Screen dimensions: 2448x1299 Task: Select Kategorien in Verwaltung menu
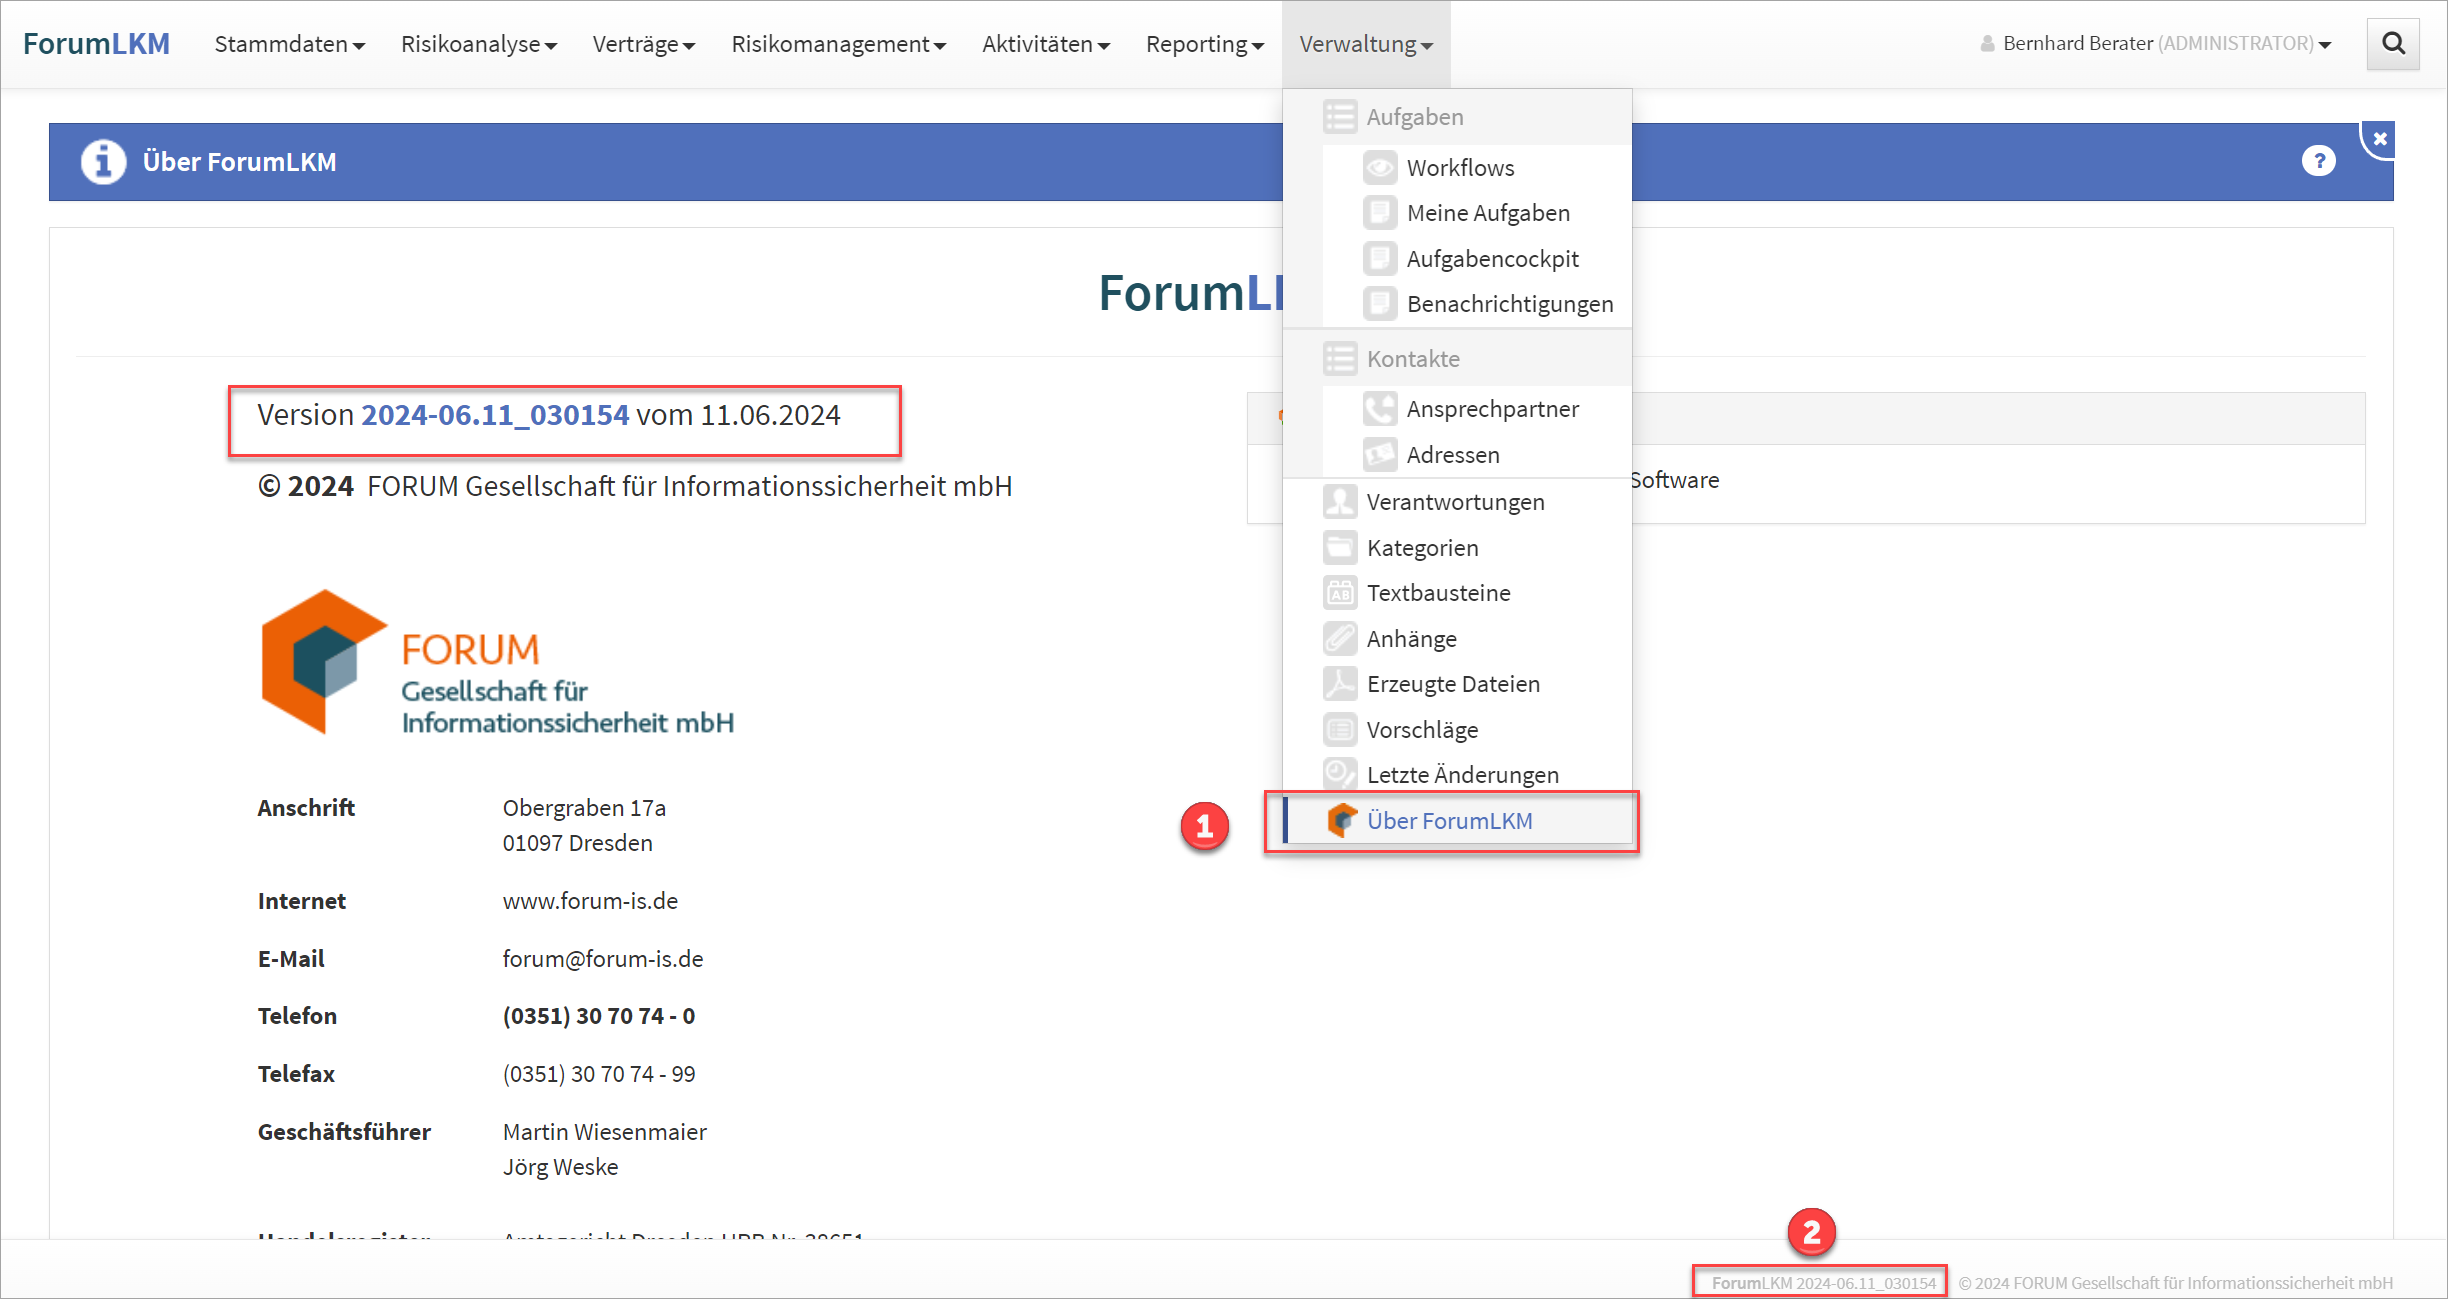coord(1422,548)
